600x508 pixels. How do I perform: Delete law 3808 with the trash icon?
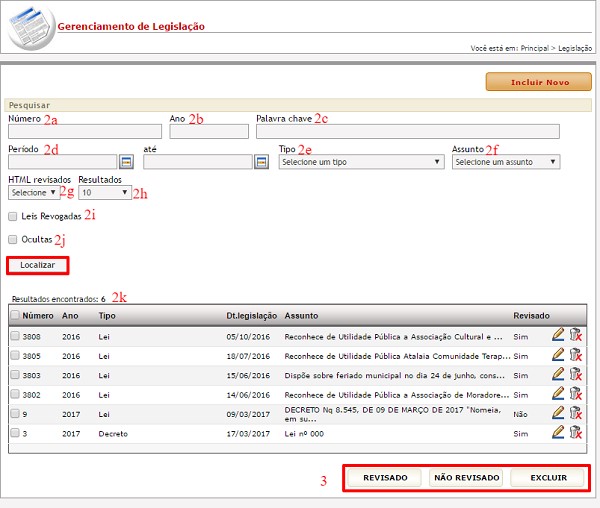click(x=576, y=335)
